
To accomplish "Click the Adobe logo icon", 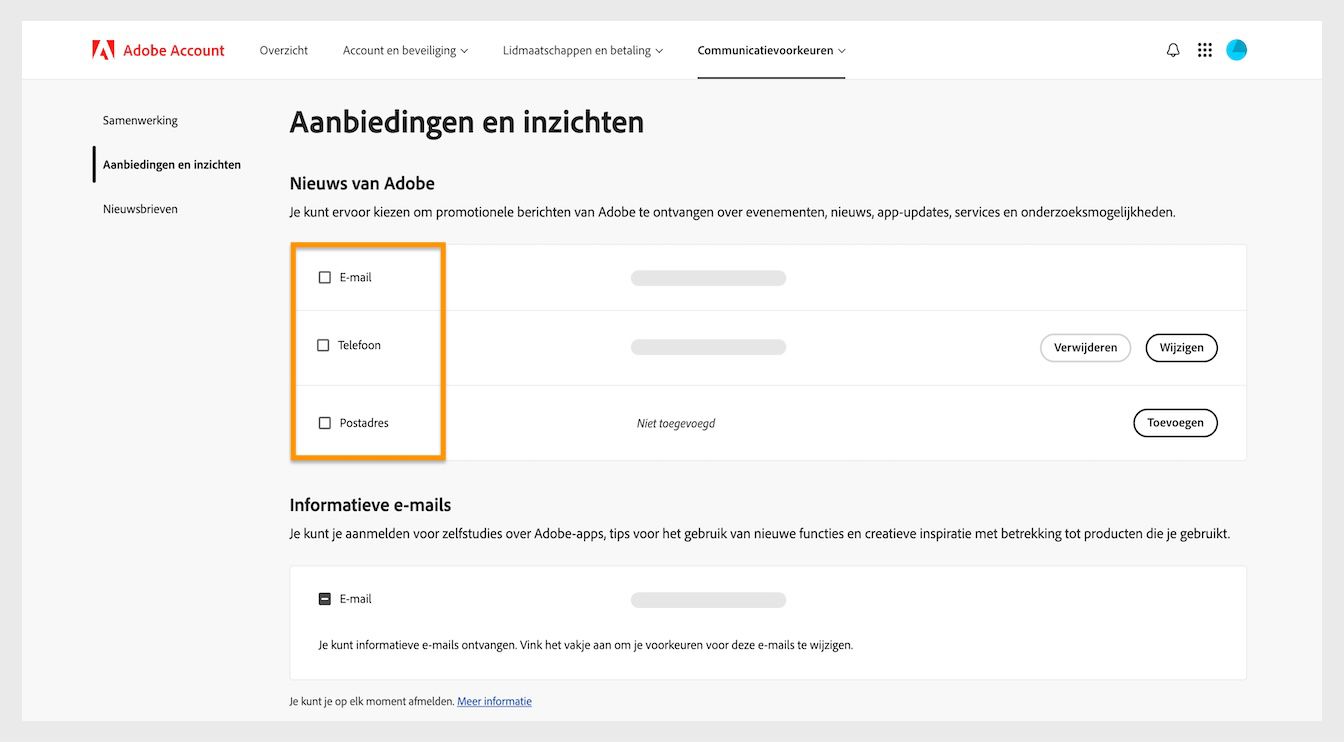I will coord(104,49).
